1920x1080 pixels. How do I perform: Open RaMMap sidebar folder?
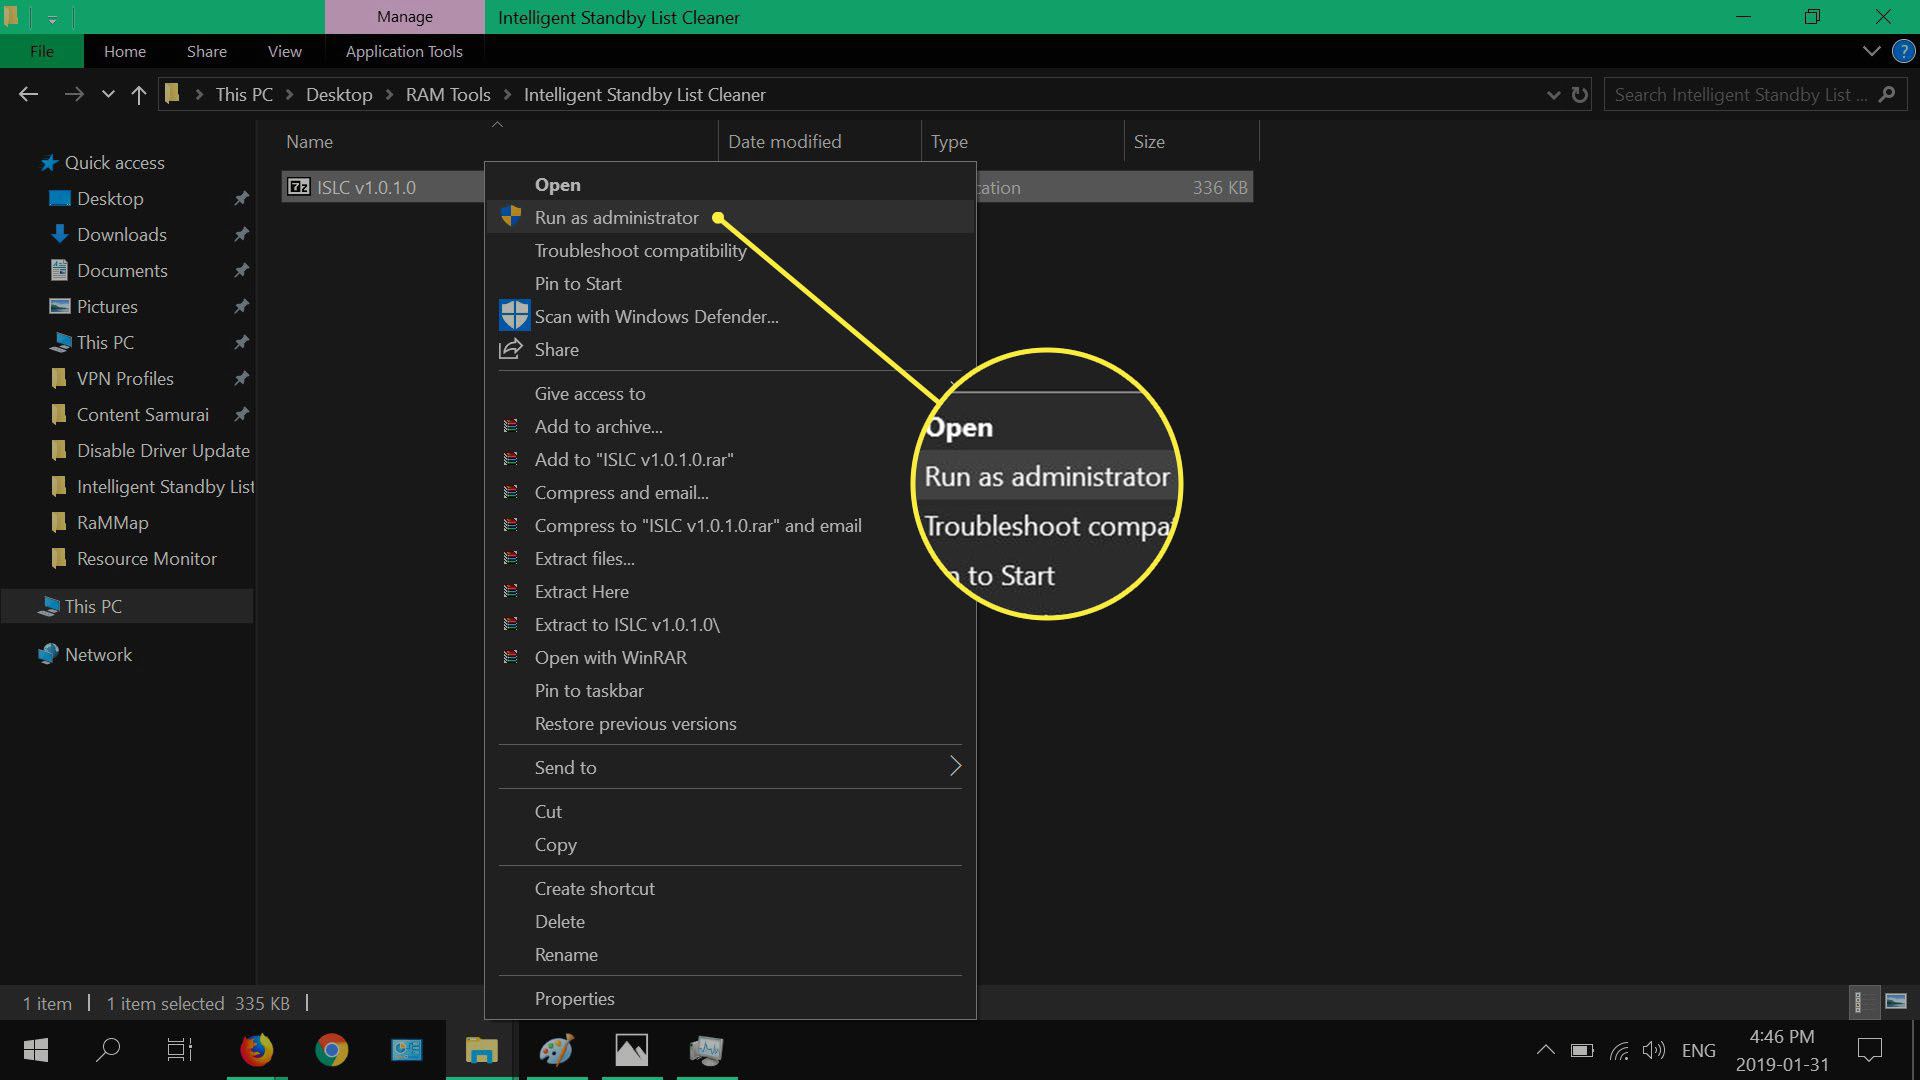pyautogui.click(x=112, y=522)
